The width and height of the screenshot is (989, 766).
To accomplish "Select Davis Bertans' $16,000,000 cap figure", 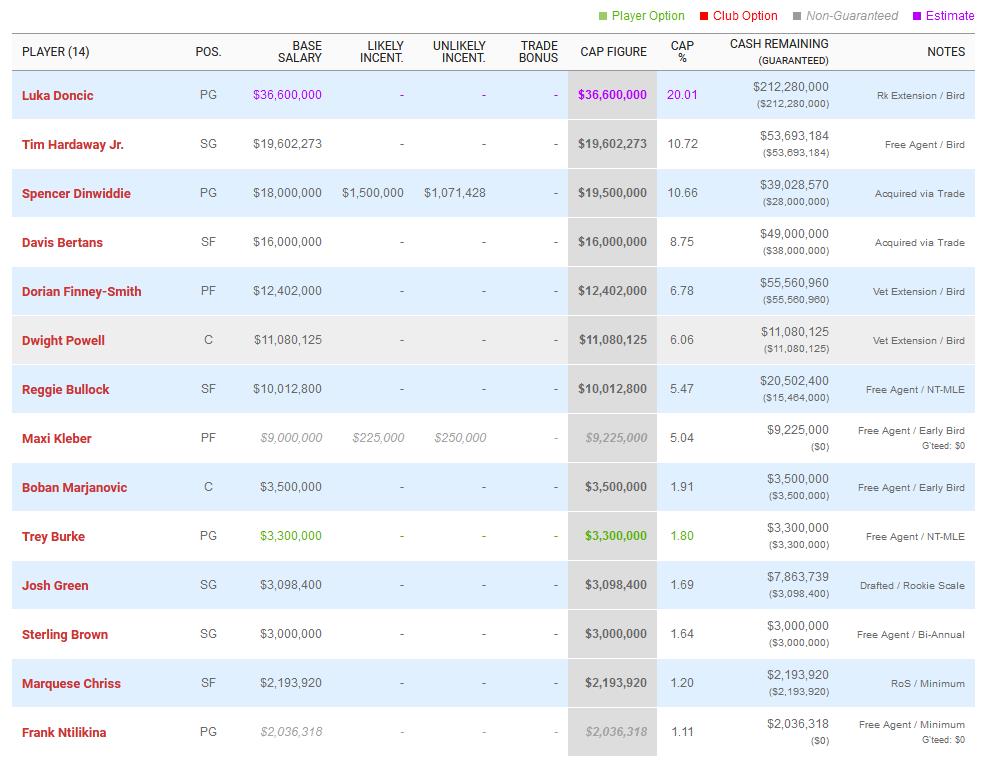I will click(x=612, y=242).
